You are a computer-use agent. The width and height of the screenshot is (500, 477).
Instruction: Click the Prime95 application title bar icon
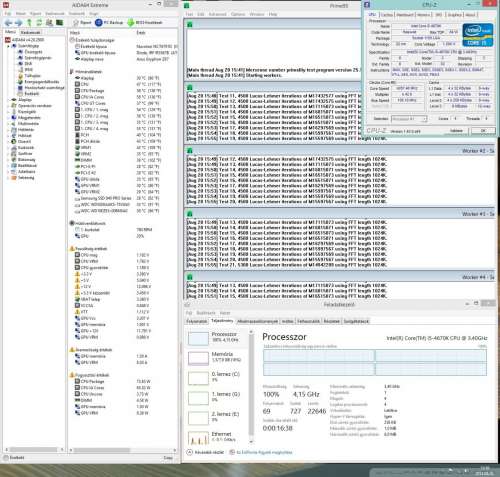[x=187, y=5]
